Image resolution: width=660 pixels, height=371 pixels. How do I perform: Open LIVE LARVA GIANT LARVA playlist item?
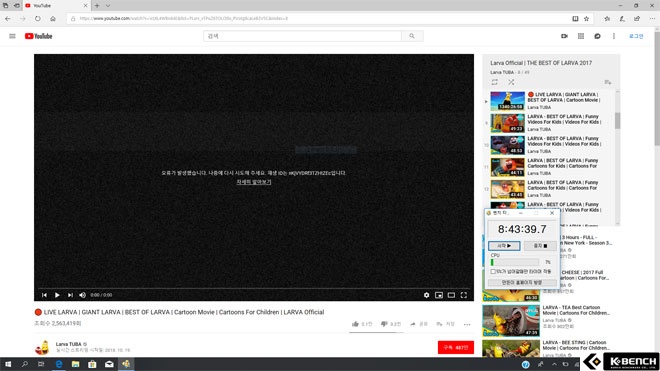[550, 101]
